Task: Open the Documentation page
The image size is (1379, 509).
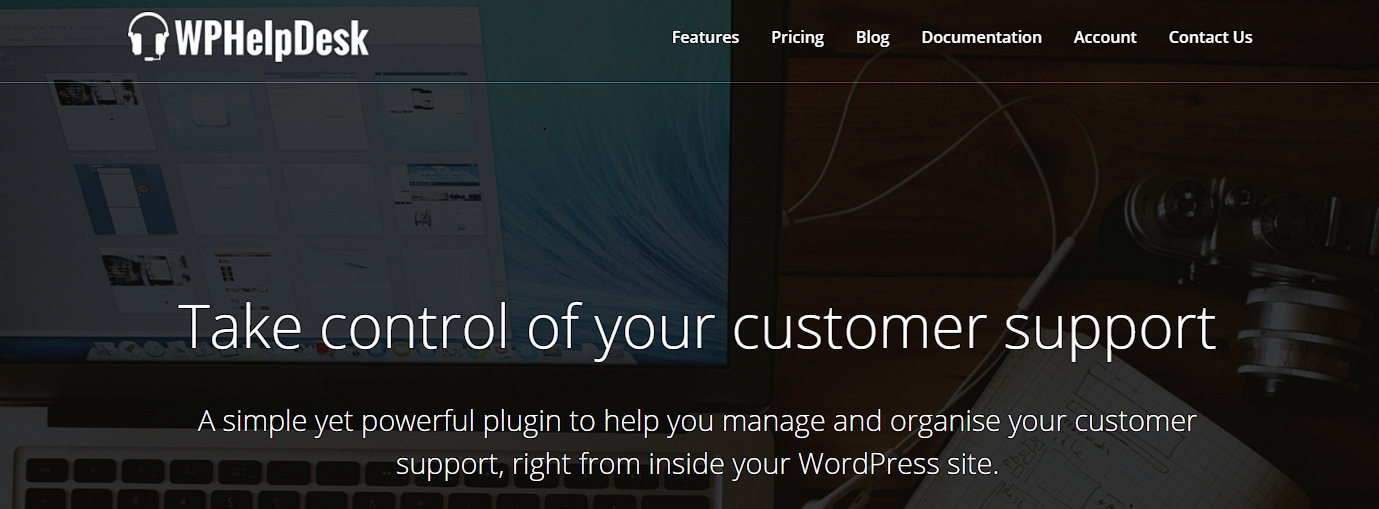Action: [x=981, y=37]
